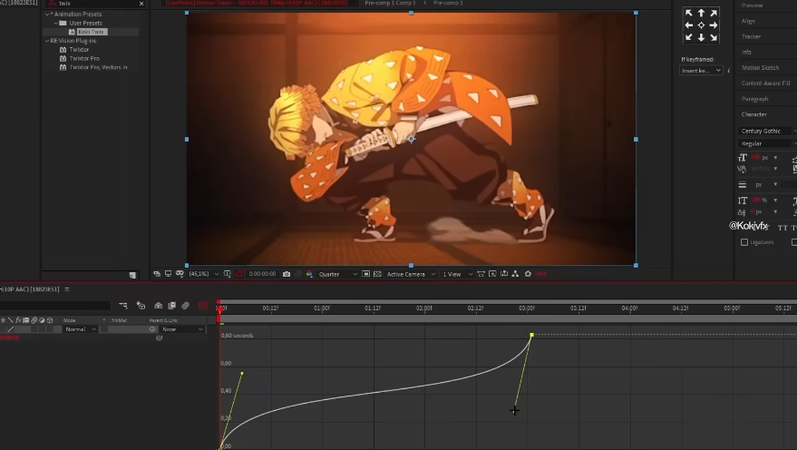Collapse the User Presets folder
This screenshot has width=797, height=450.
coord(56,23)
